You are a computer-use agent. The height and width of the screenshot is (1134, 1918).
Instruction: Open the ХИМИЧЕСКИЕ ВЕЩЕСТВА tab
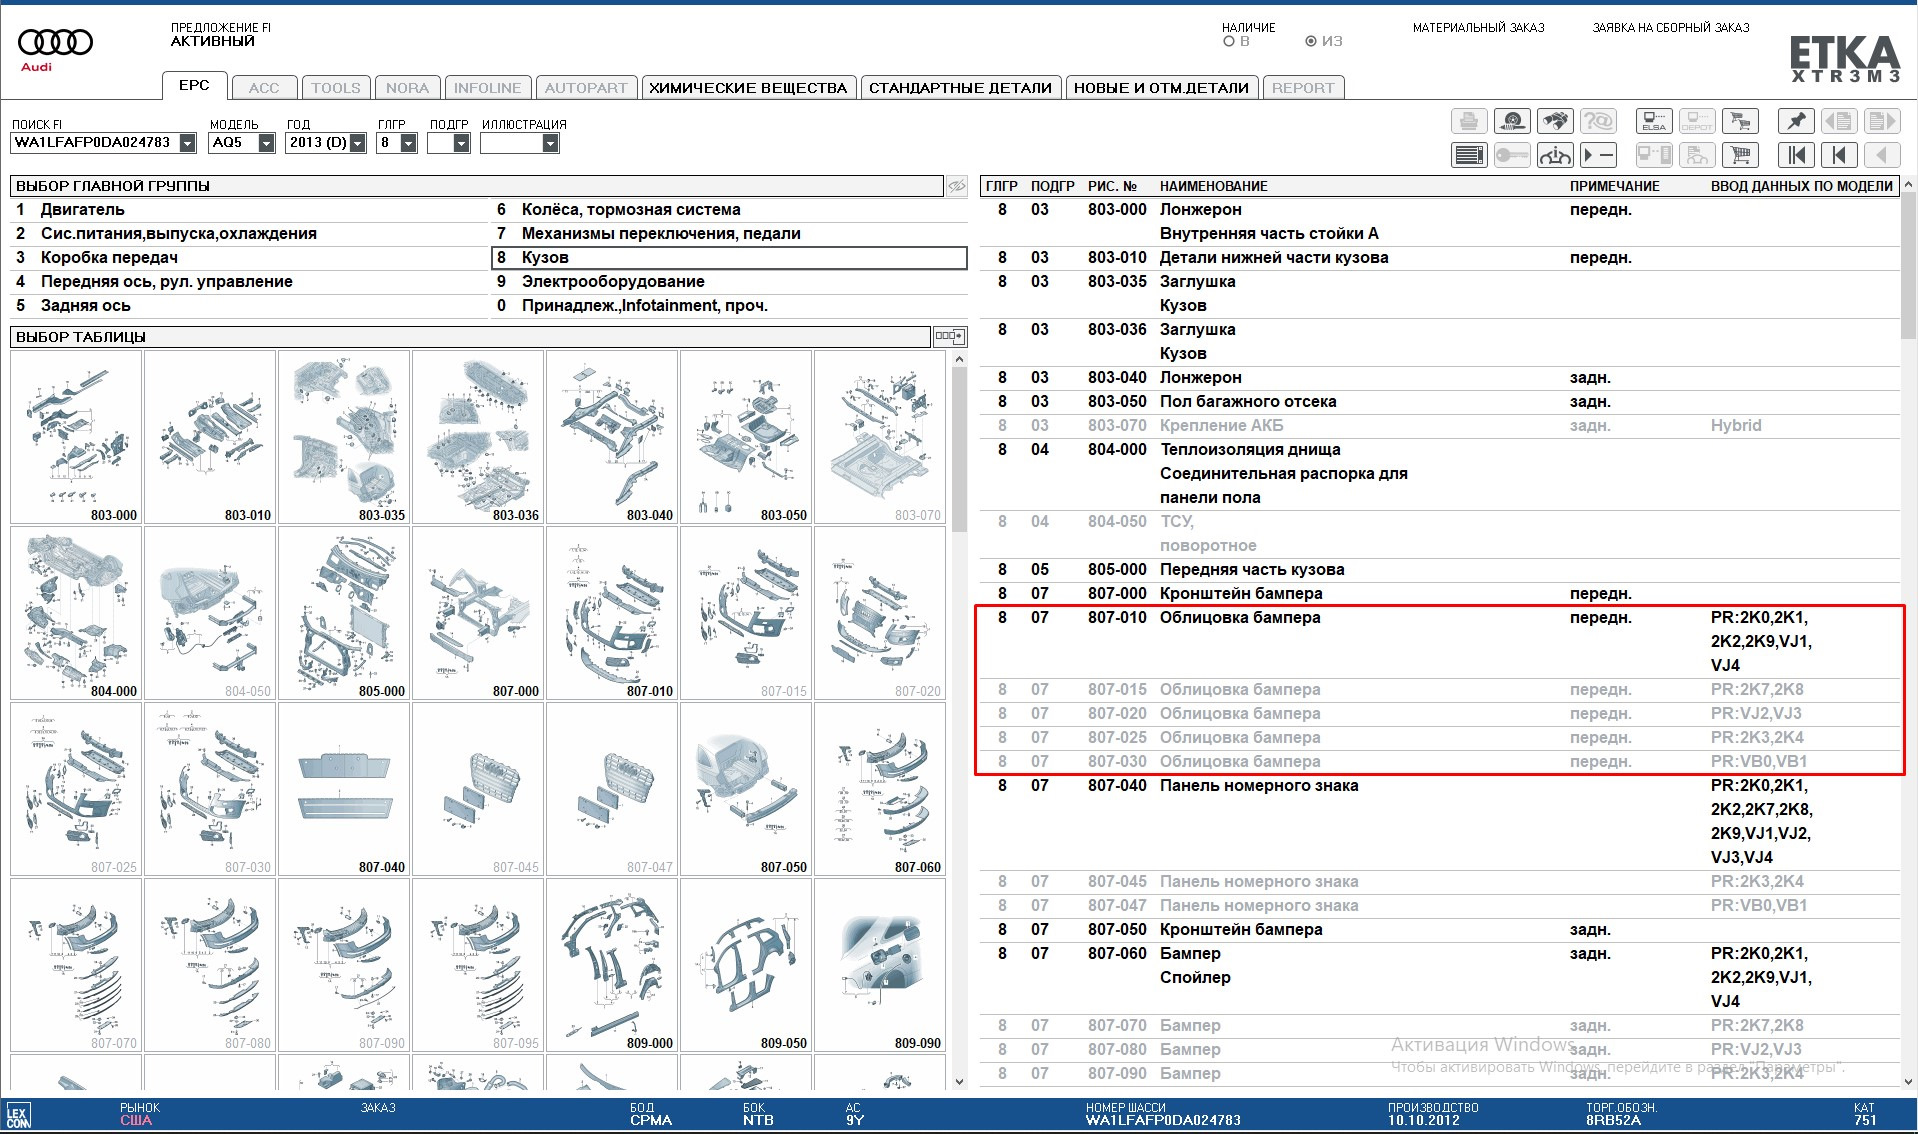pos(748,88)
